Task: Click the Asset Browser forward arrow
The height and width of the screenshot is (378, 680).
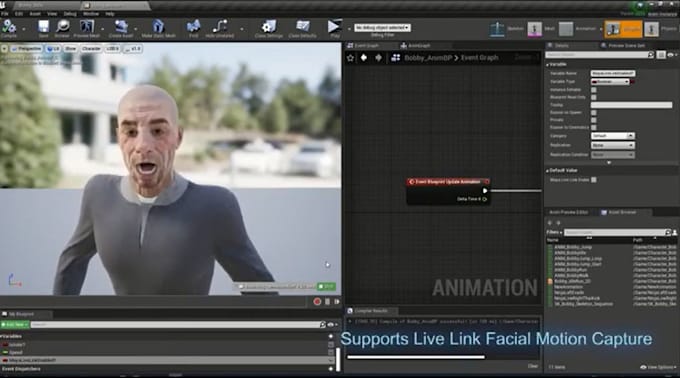Action: [x=558, y=223]
